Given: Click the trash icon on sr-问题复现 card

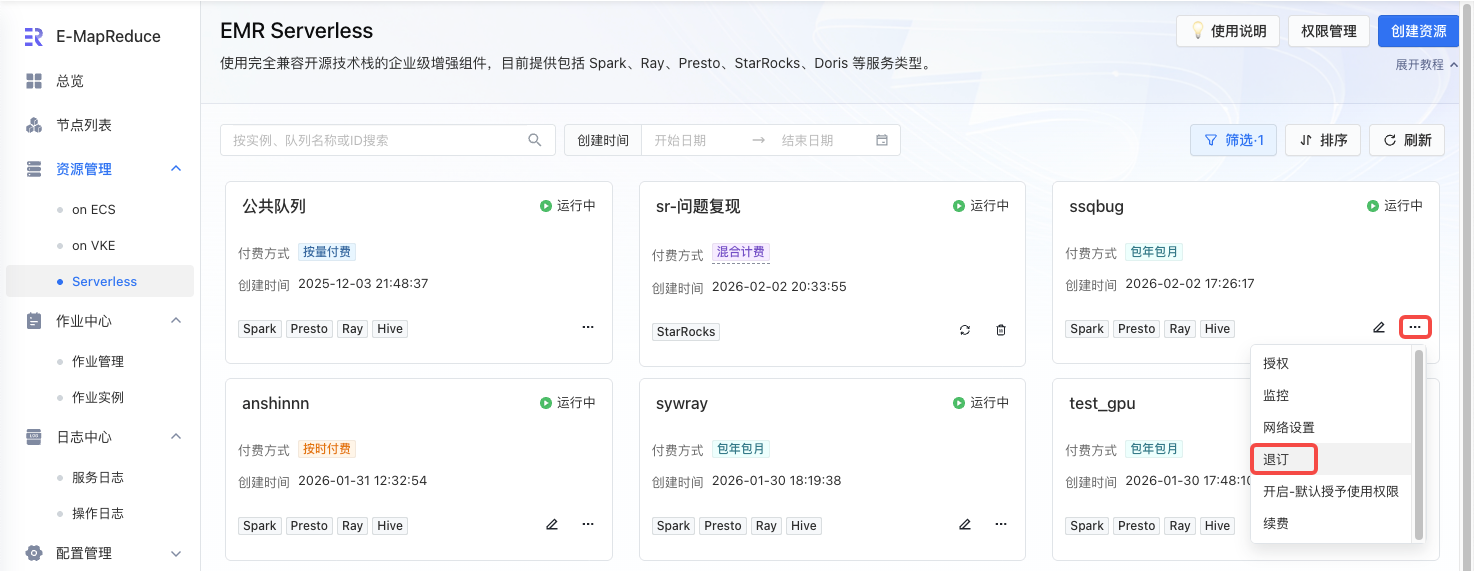Looking at the screenshot, I should click(1001, 330).
